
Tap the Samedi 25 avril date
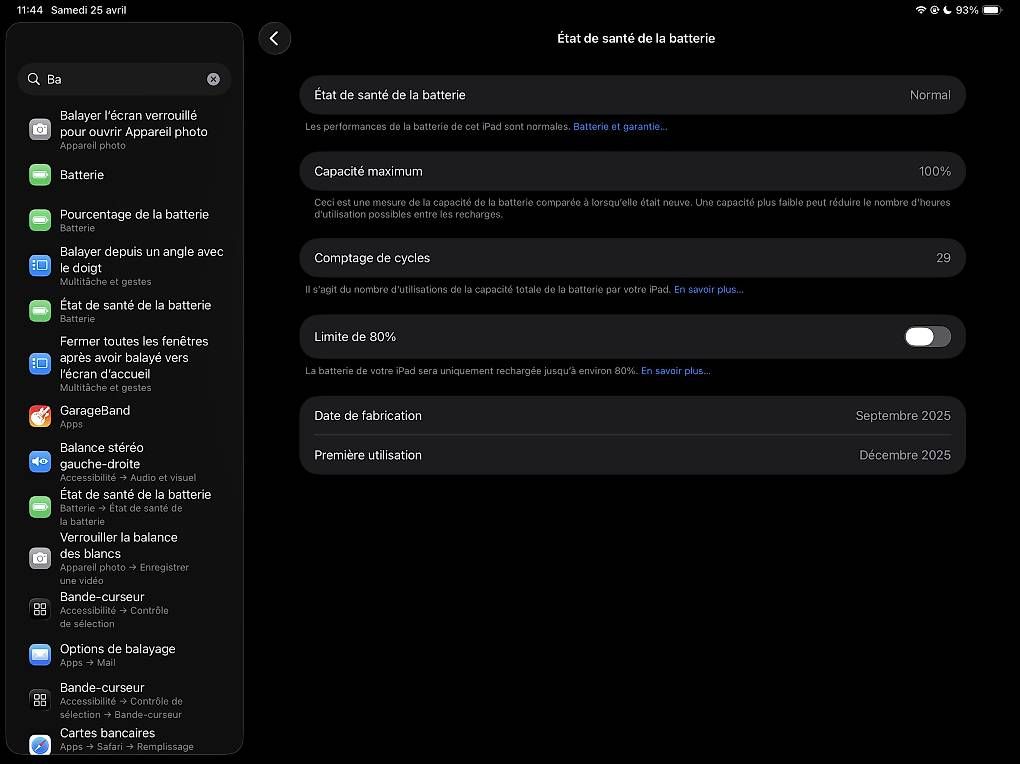pyautogui.click(x=88, y=10)
